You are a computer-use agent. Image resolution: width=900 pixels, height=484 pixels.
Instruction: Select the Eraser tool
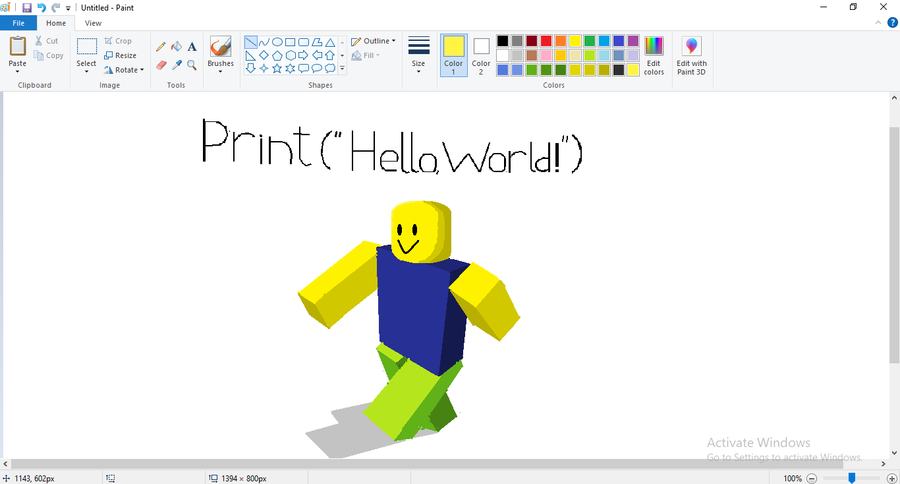[161, 65]
